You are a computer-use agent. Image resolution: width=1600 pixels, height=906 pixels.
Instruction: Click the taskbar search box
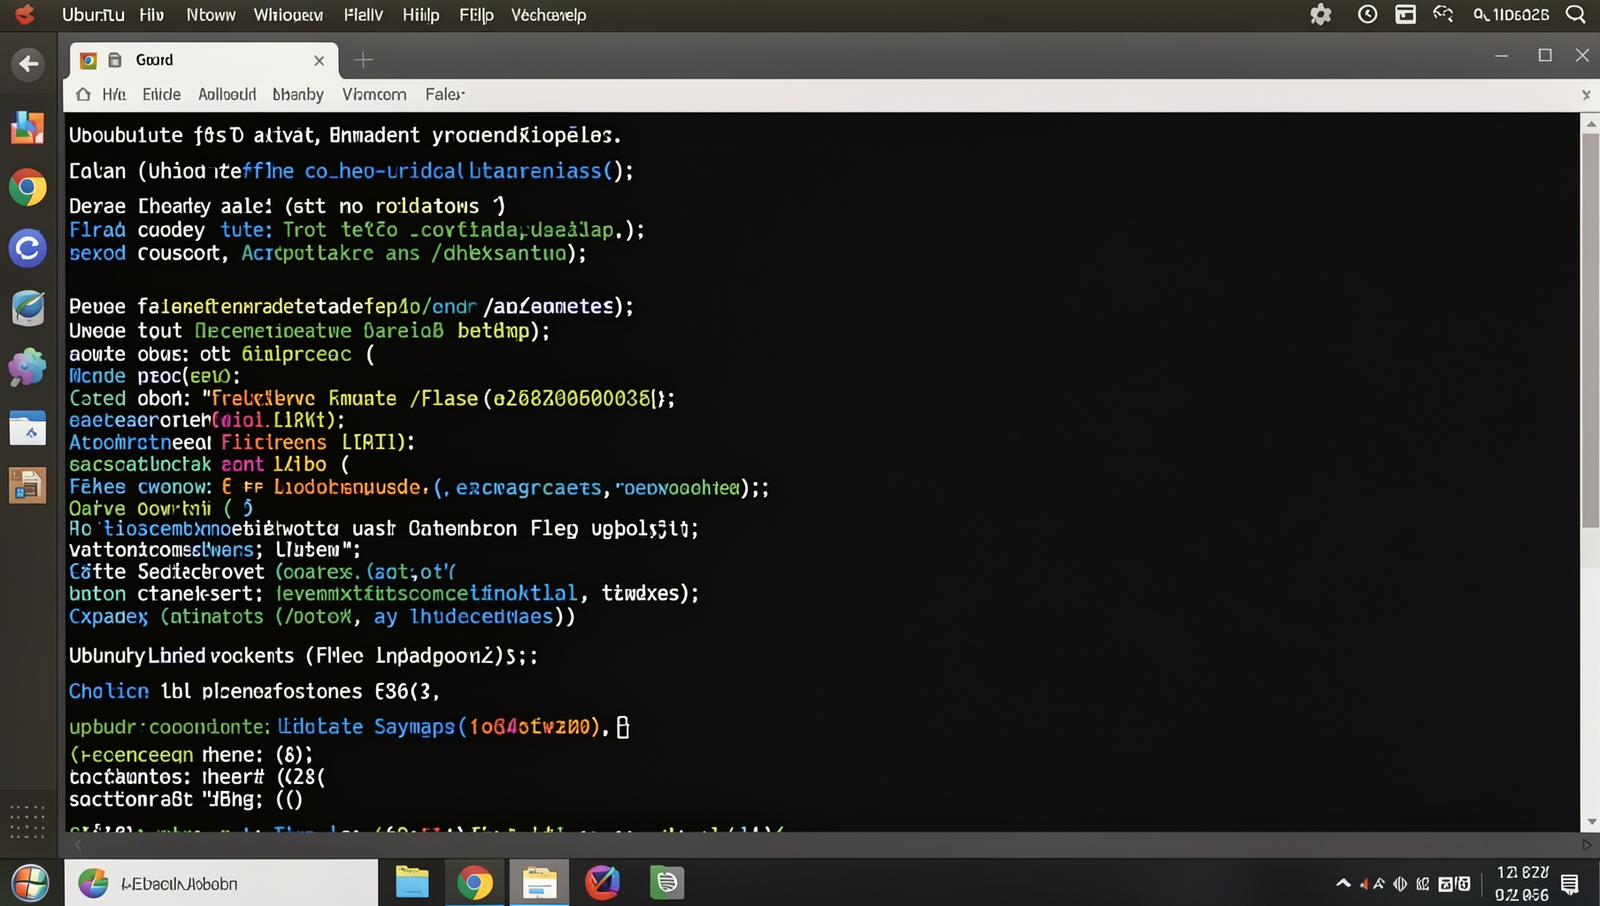(221, 883)
